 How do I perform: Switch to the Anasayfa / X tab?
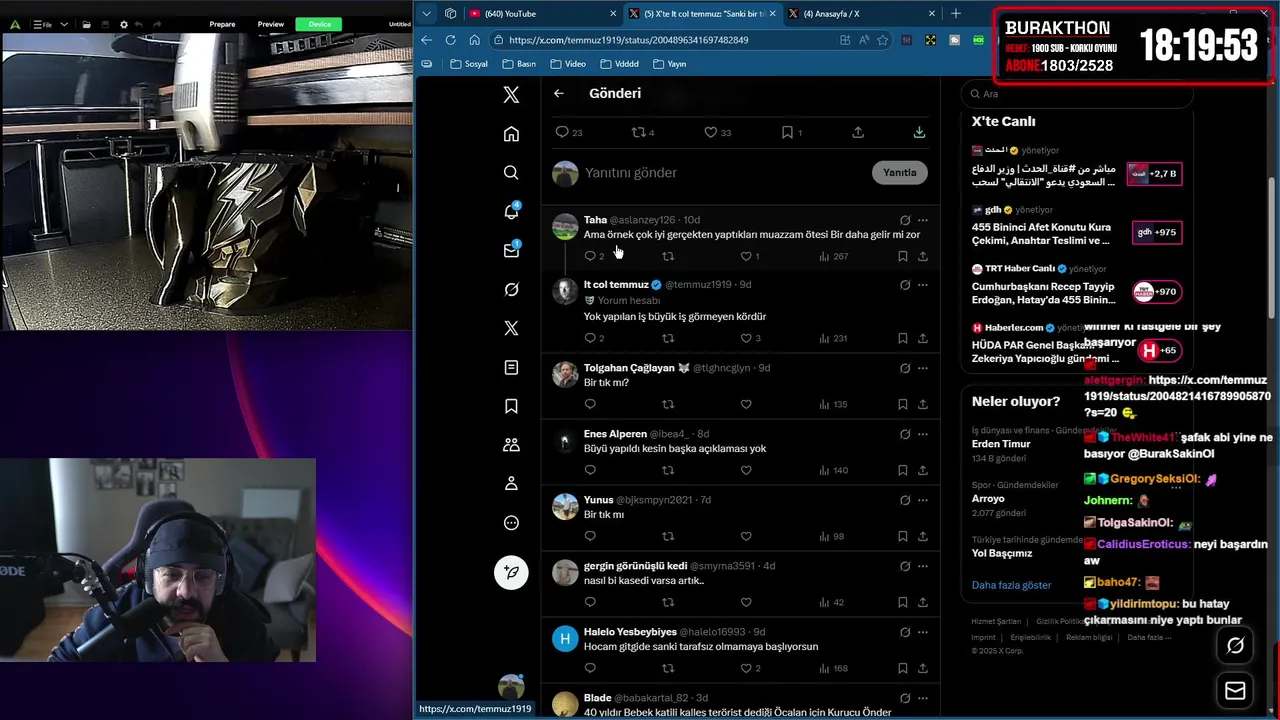[860, 14]
